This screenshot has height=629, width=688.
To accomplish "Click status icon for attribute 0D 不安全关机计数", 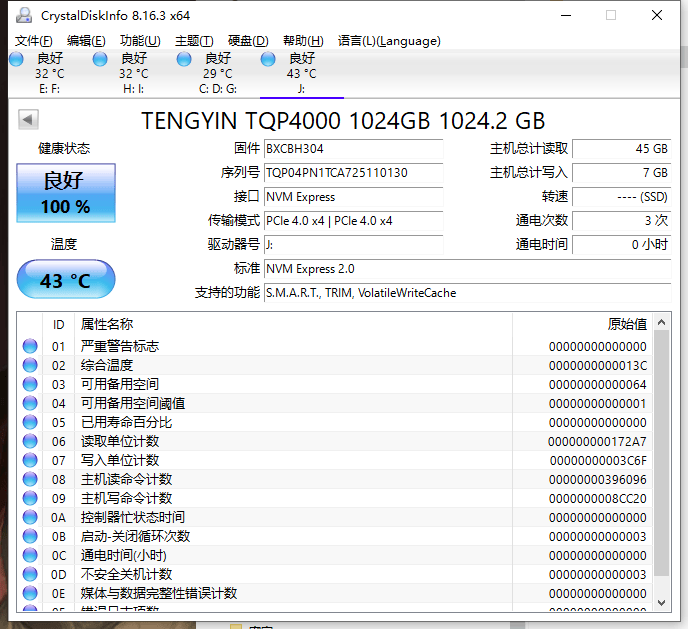I will pyautogui.click(x=30, y=574).
